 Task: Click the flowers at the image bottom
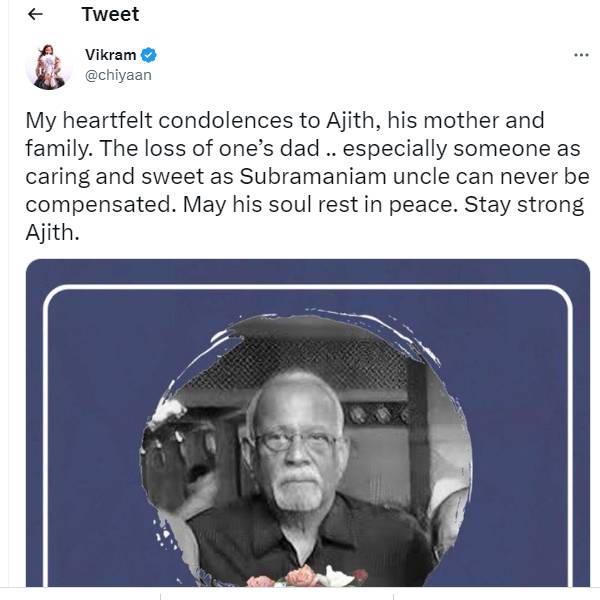click(306, 577)
